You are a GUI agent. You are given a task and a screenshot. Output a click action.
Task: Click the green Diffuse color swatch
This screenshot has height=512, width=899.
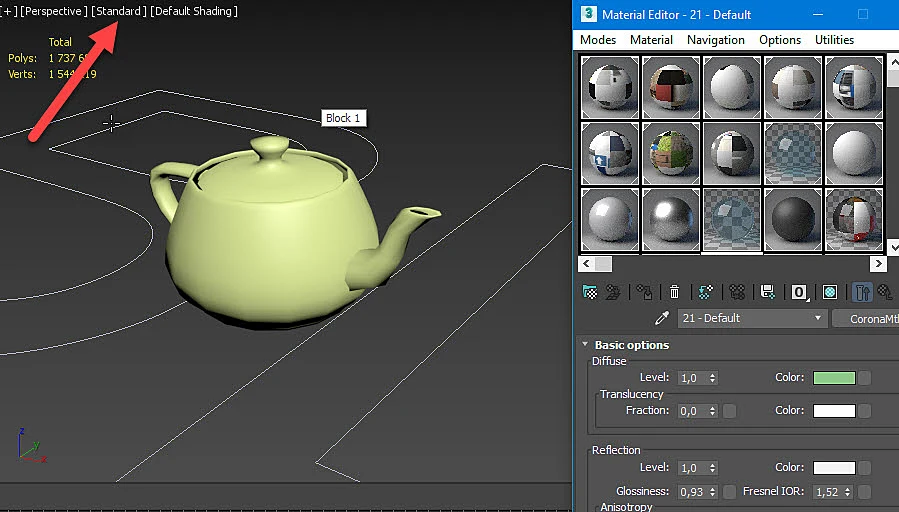click(834, 378)
